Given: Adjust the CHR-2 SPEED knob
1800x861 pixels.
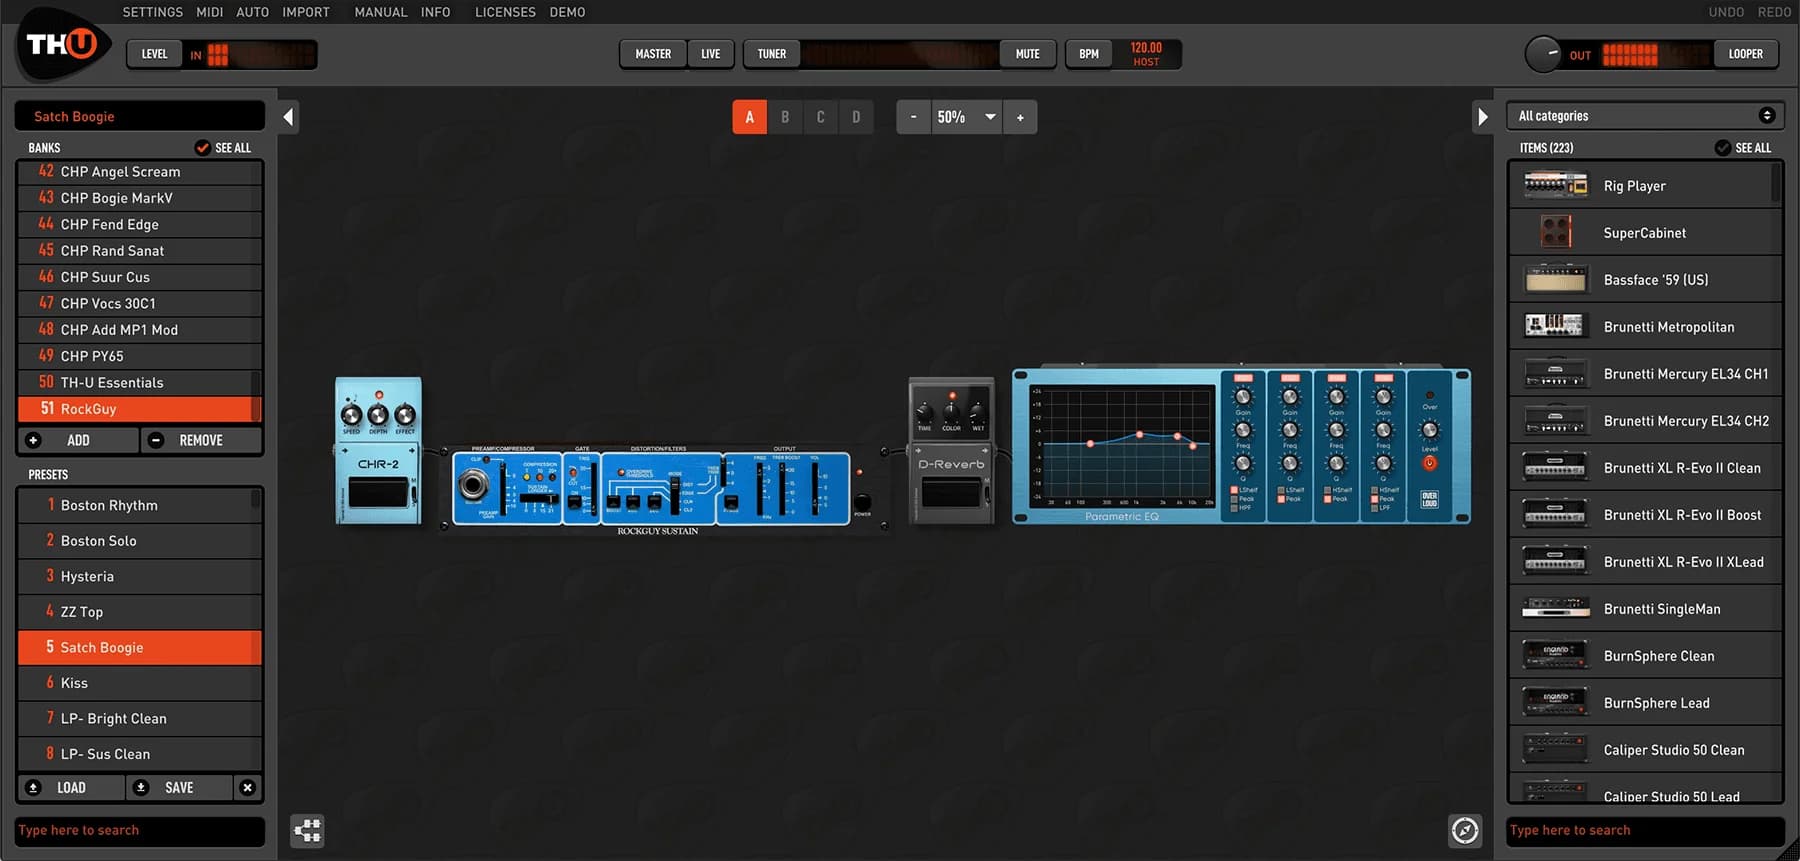Looking at the screenshot, I should tap(351, 415).
